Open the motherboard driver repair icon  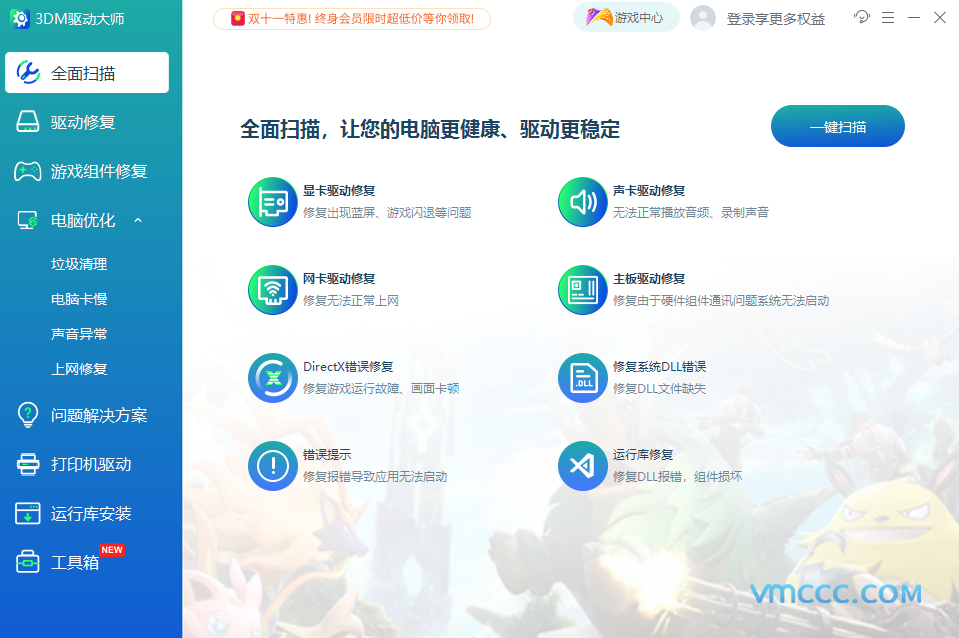pos(583,290)
